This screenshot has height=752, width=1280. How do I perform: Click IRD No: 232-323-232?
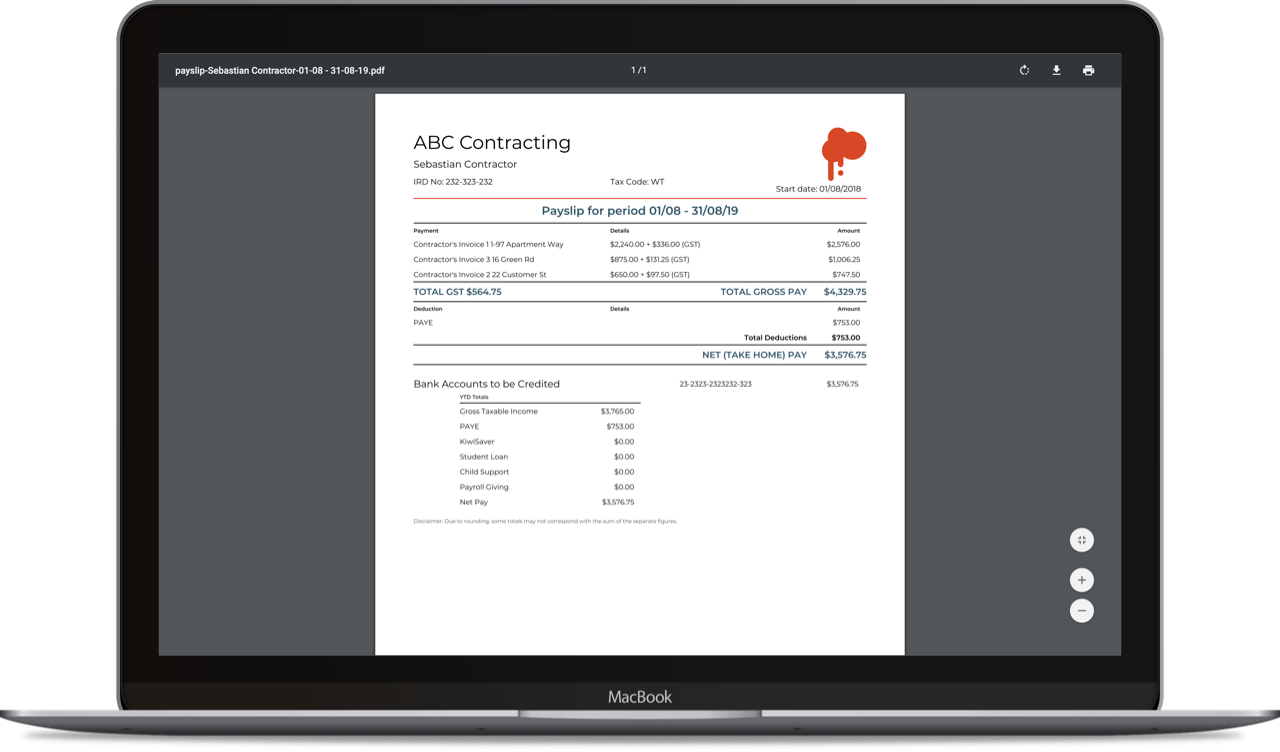coord(453,182)
